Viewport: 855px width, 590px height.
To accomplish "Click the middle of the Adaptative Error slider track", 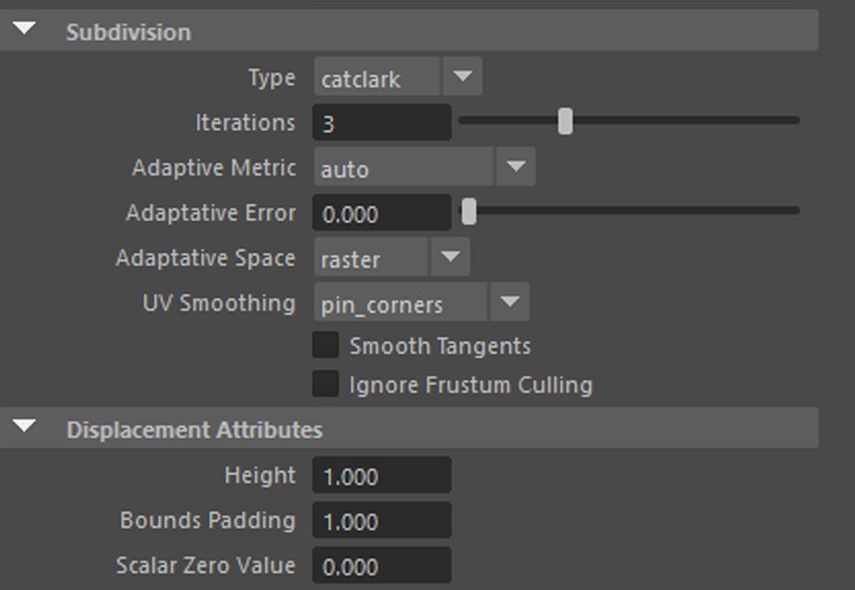I will pos(630,211).
